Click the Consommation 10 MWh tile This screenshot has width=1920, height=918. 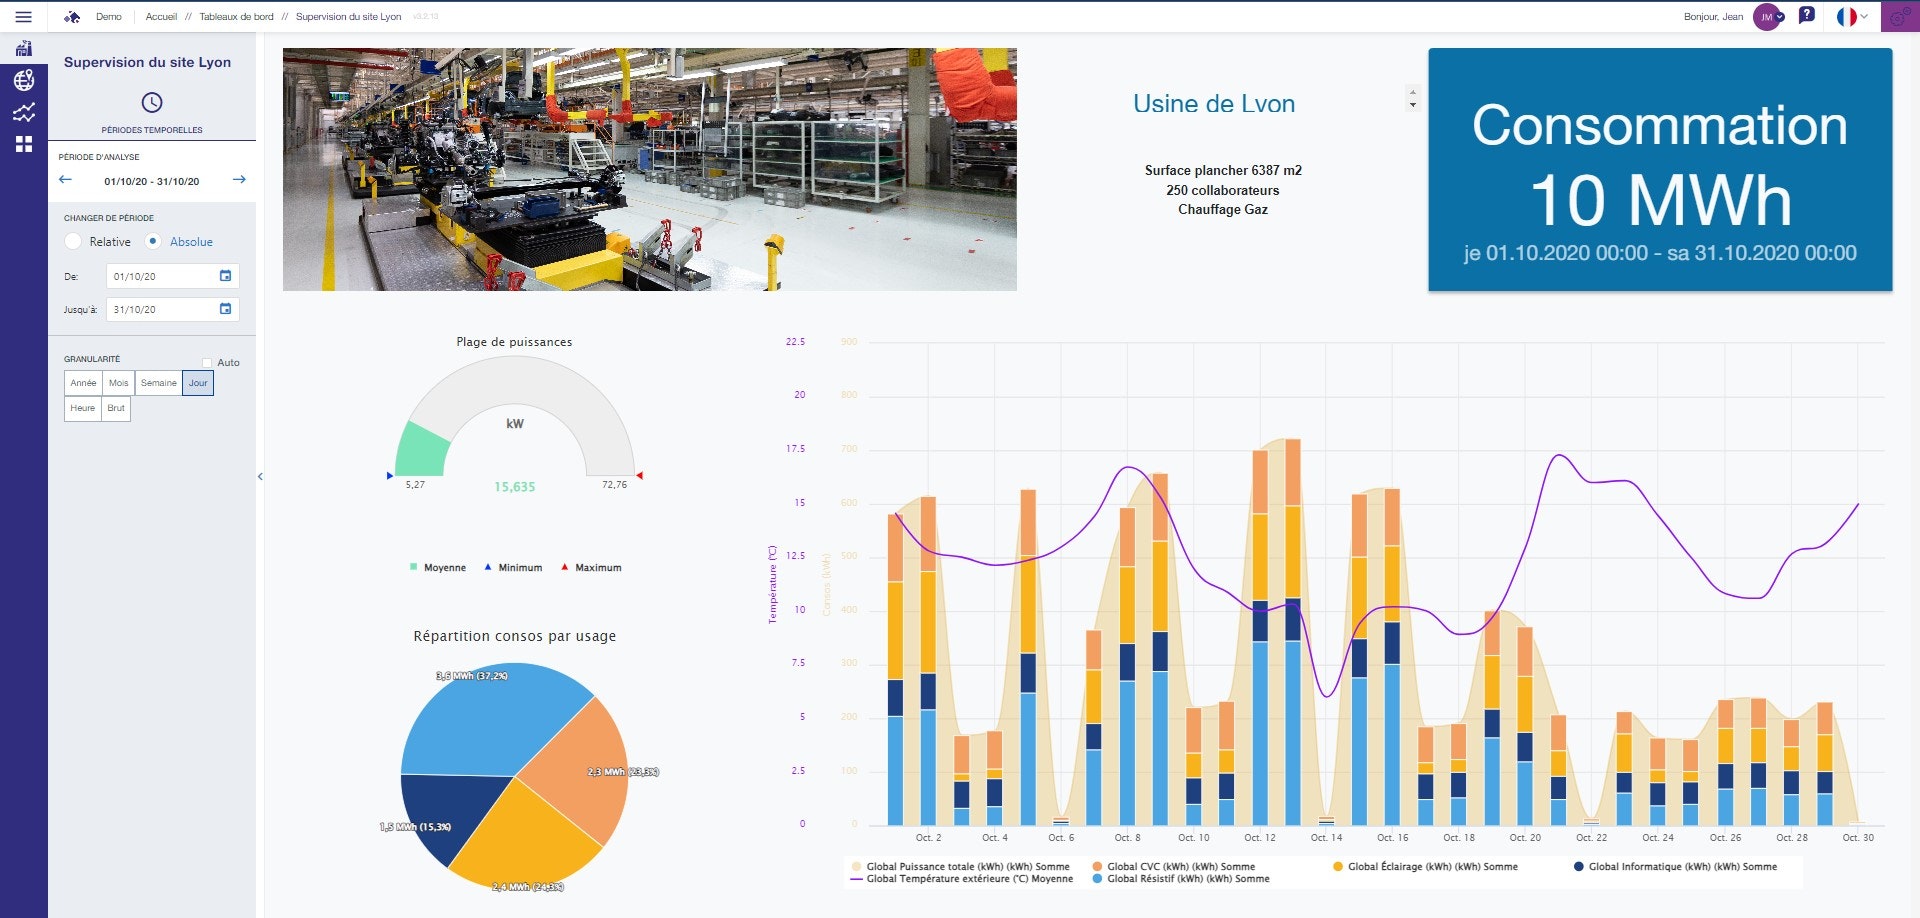pos(1660,170)
